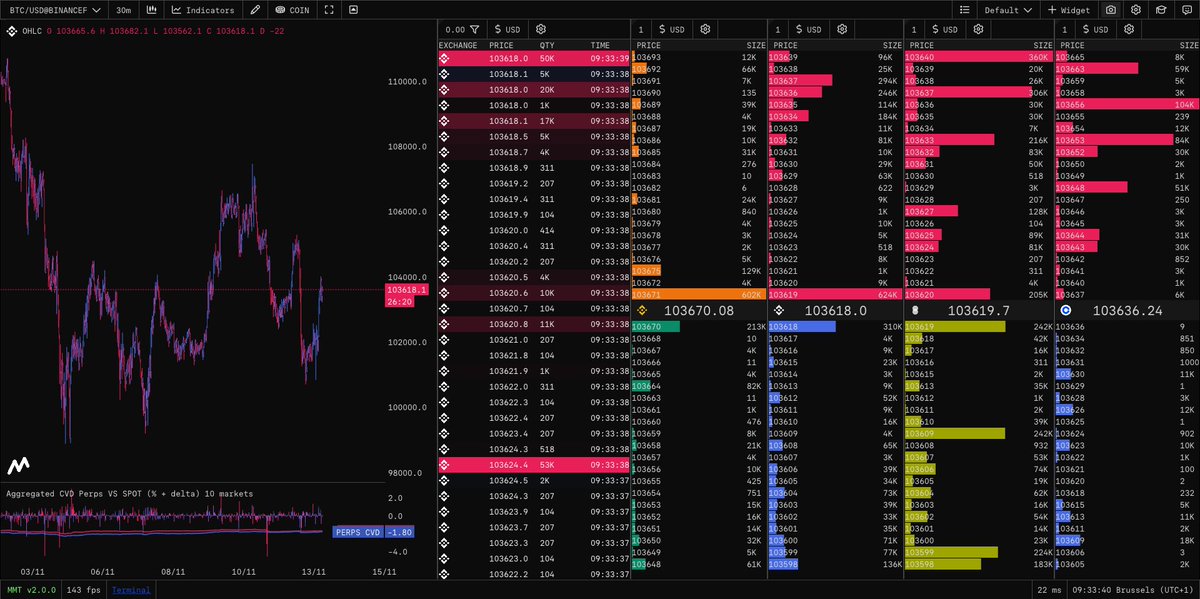Viewport: 1200px width, 599px height.
Task: Click exchange icon beside 103670.08 mid price
Action: [x=643, y=311]
